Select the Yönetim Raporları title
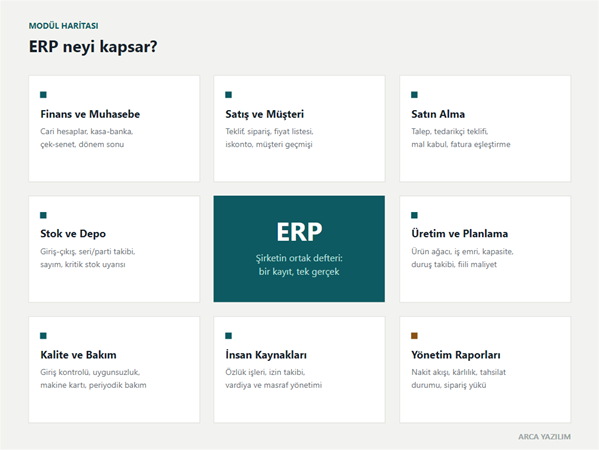 (456, 355)
